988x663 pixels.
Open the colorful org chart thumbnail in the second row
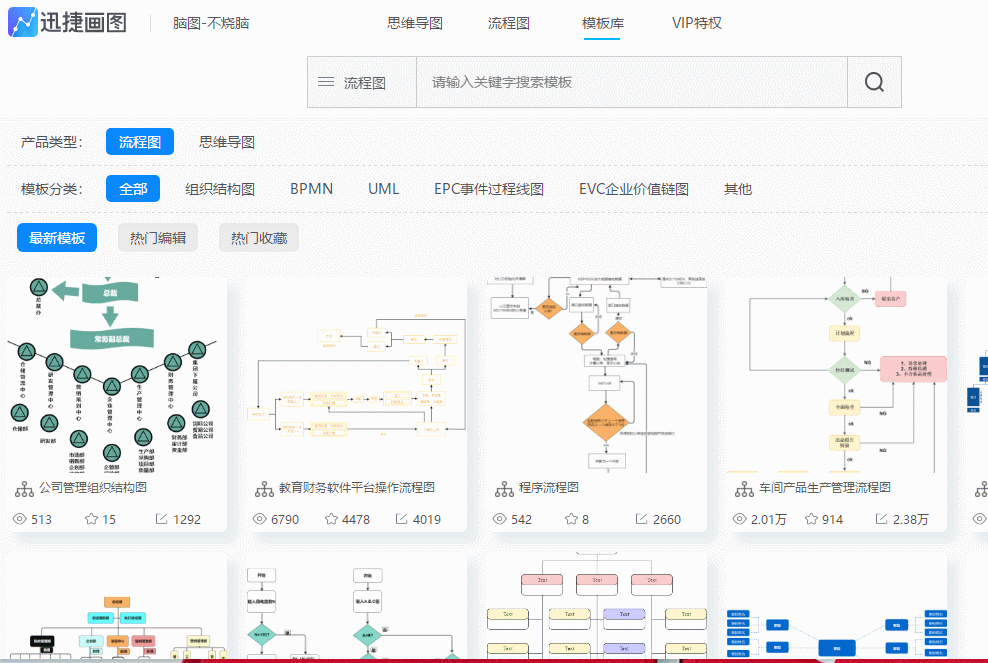click(117, 607)
